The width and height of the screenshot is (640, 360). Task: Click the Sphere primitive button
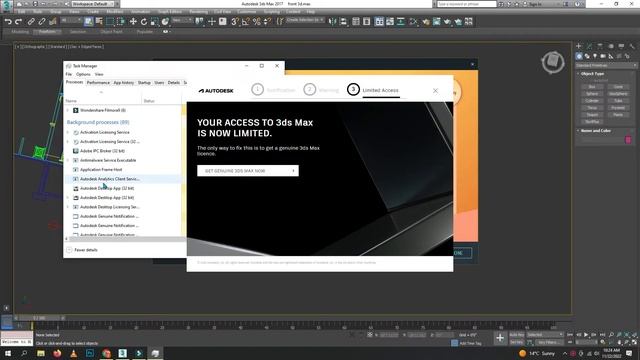click(x=592, y=94)
